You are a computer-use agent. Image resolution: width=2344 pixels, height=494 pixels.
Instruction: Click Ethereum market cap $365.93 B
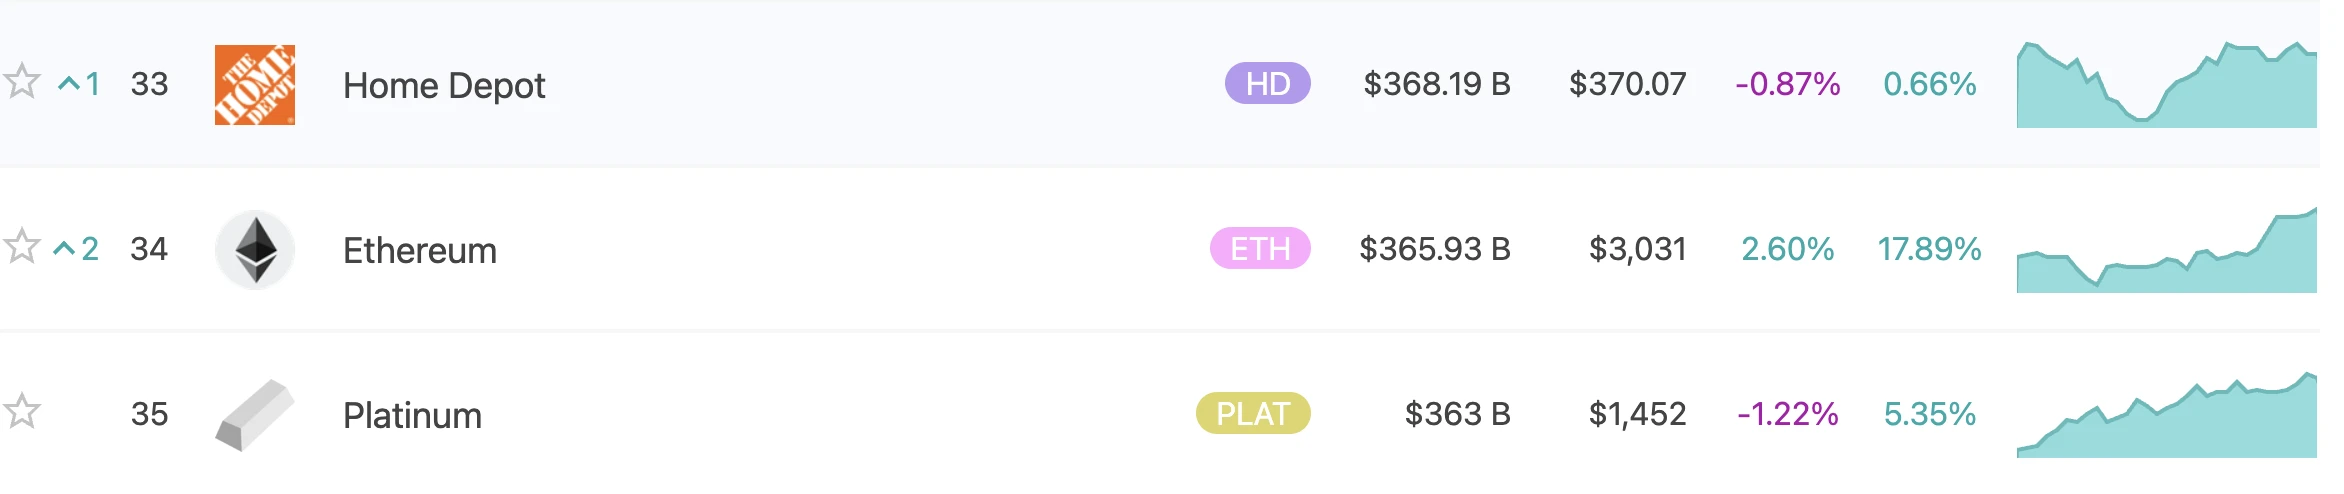(1434, 249)
